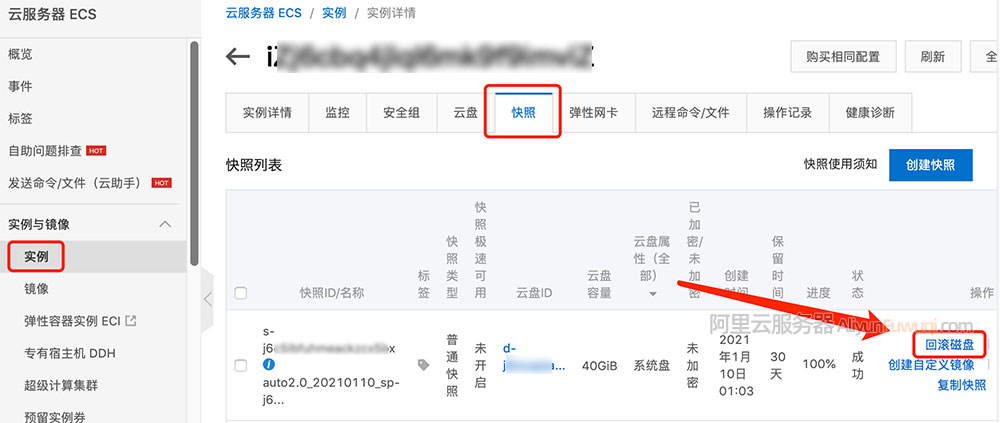Collapse the 实例与镜像 sidebar section
Viewport: 1000px width, 423px height.
(165, 224)
